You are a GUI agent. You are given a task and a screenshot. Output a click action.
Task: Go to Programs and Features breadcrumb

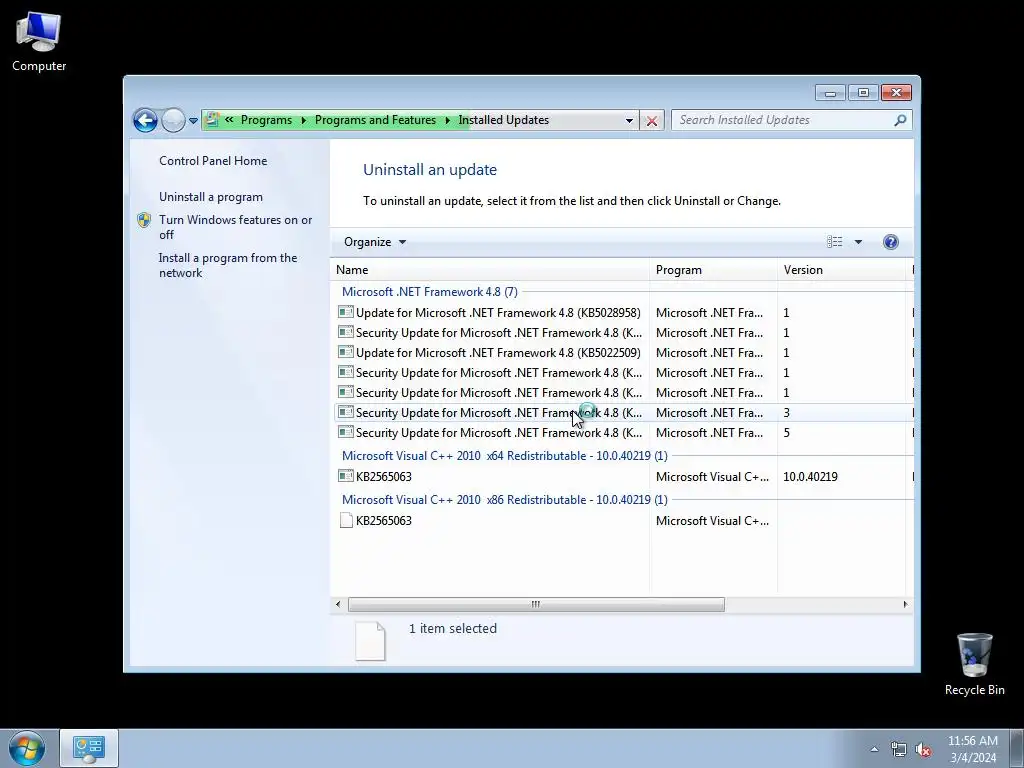[376, 120]
